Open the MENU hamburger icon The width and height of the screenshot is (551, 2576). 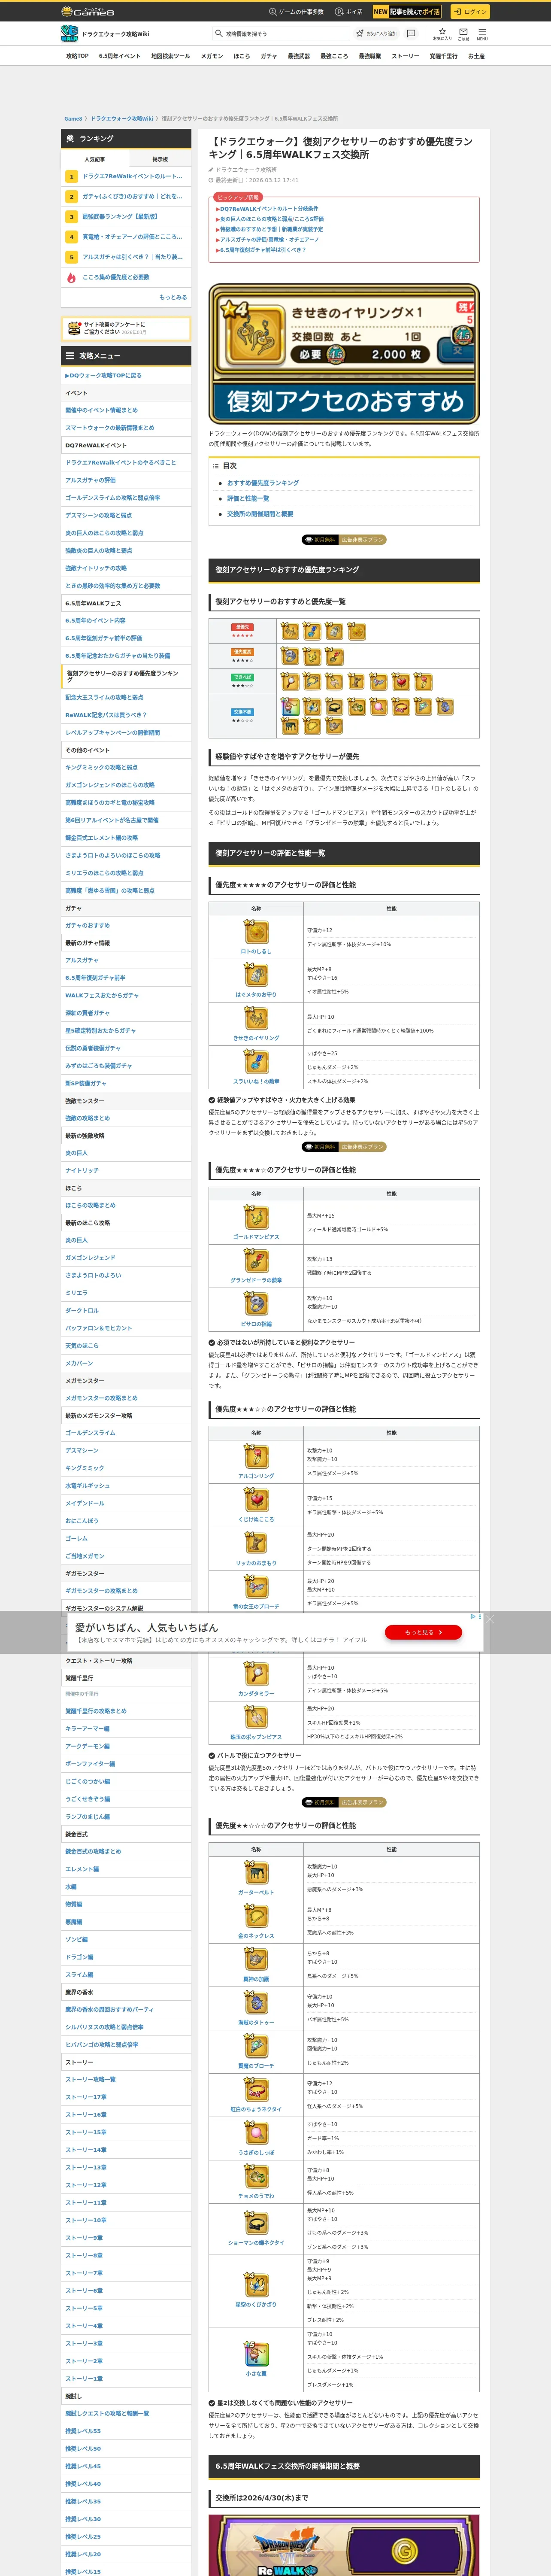(482, 32)
